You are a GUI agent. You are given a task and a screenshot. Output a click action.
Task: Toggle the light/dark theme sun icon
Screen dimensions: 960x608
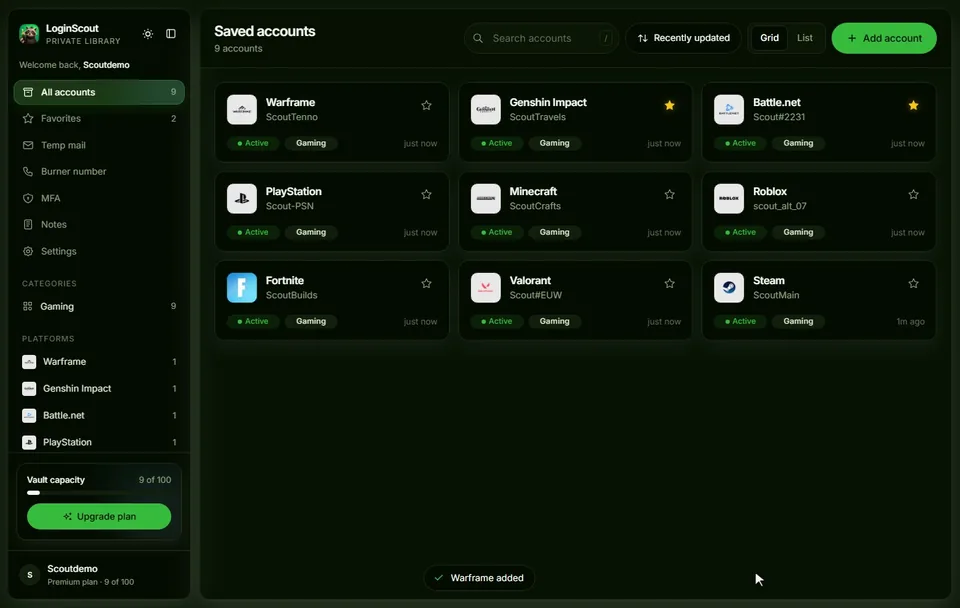pos(148,34)
